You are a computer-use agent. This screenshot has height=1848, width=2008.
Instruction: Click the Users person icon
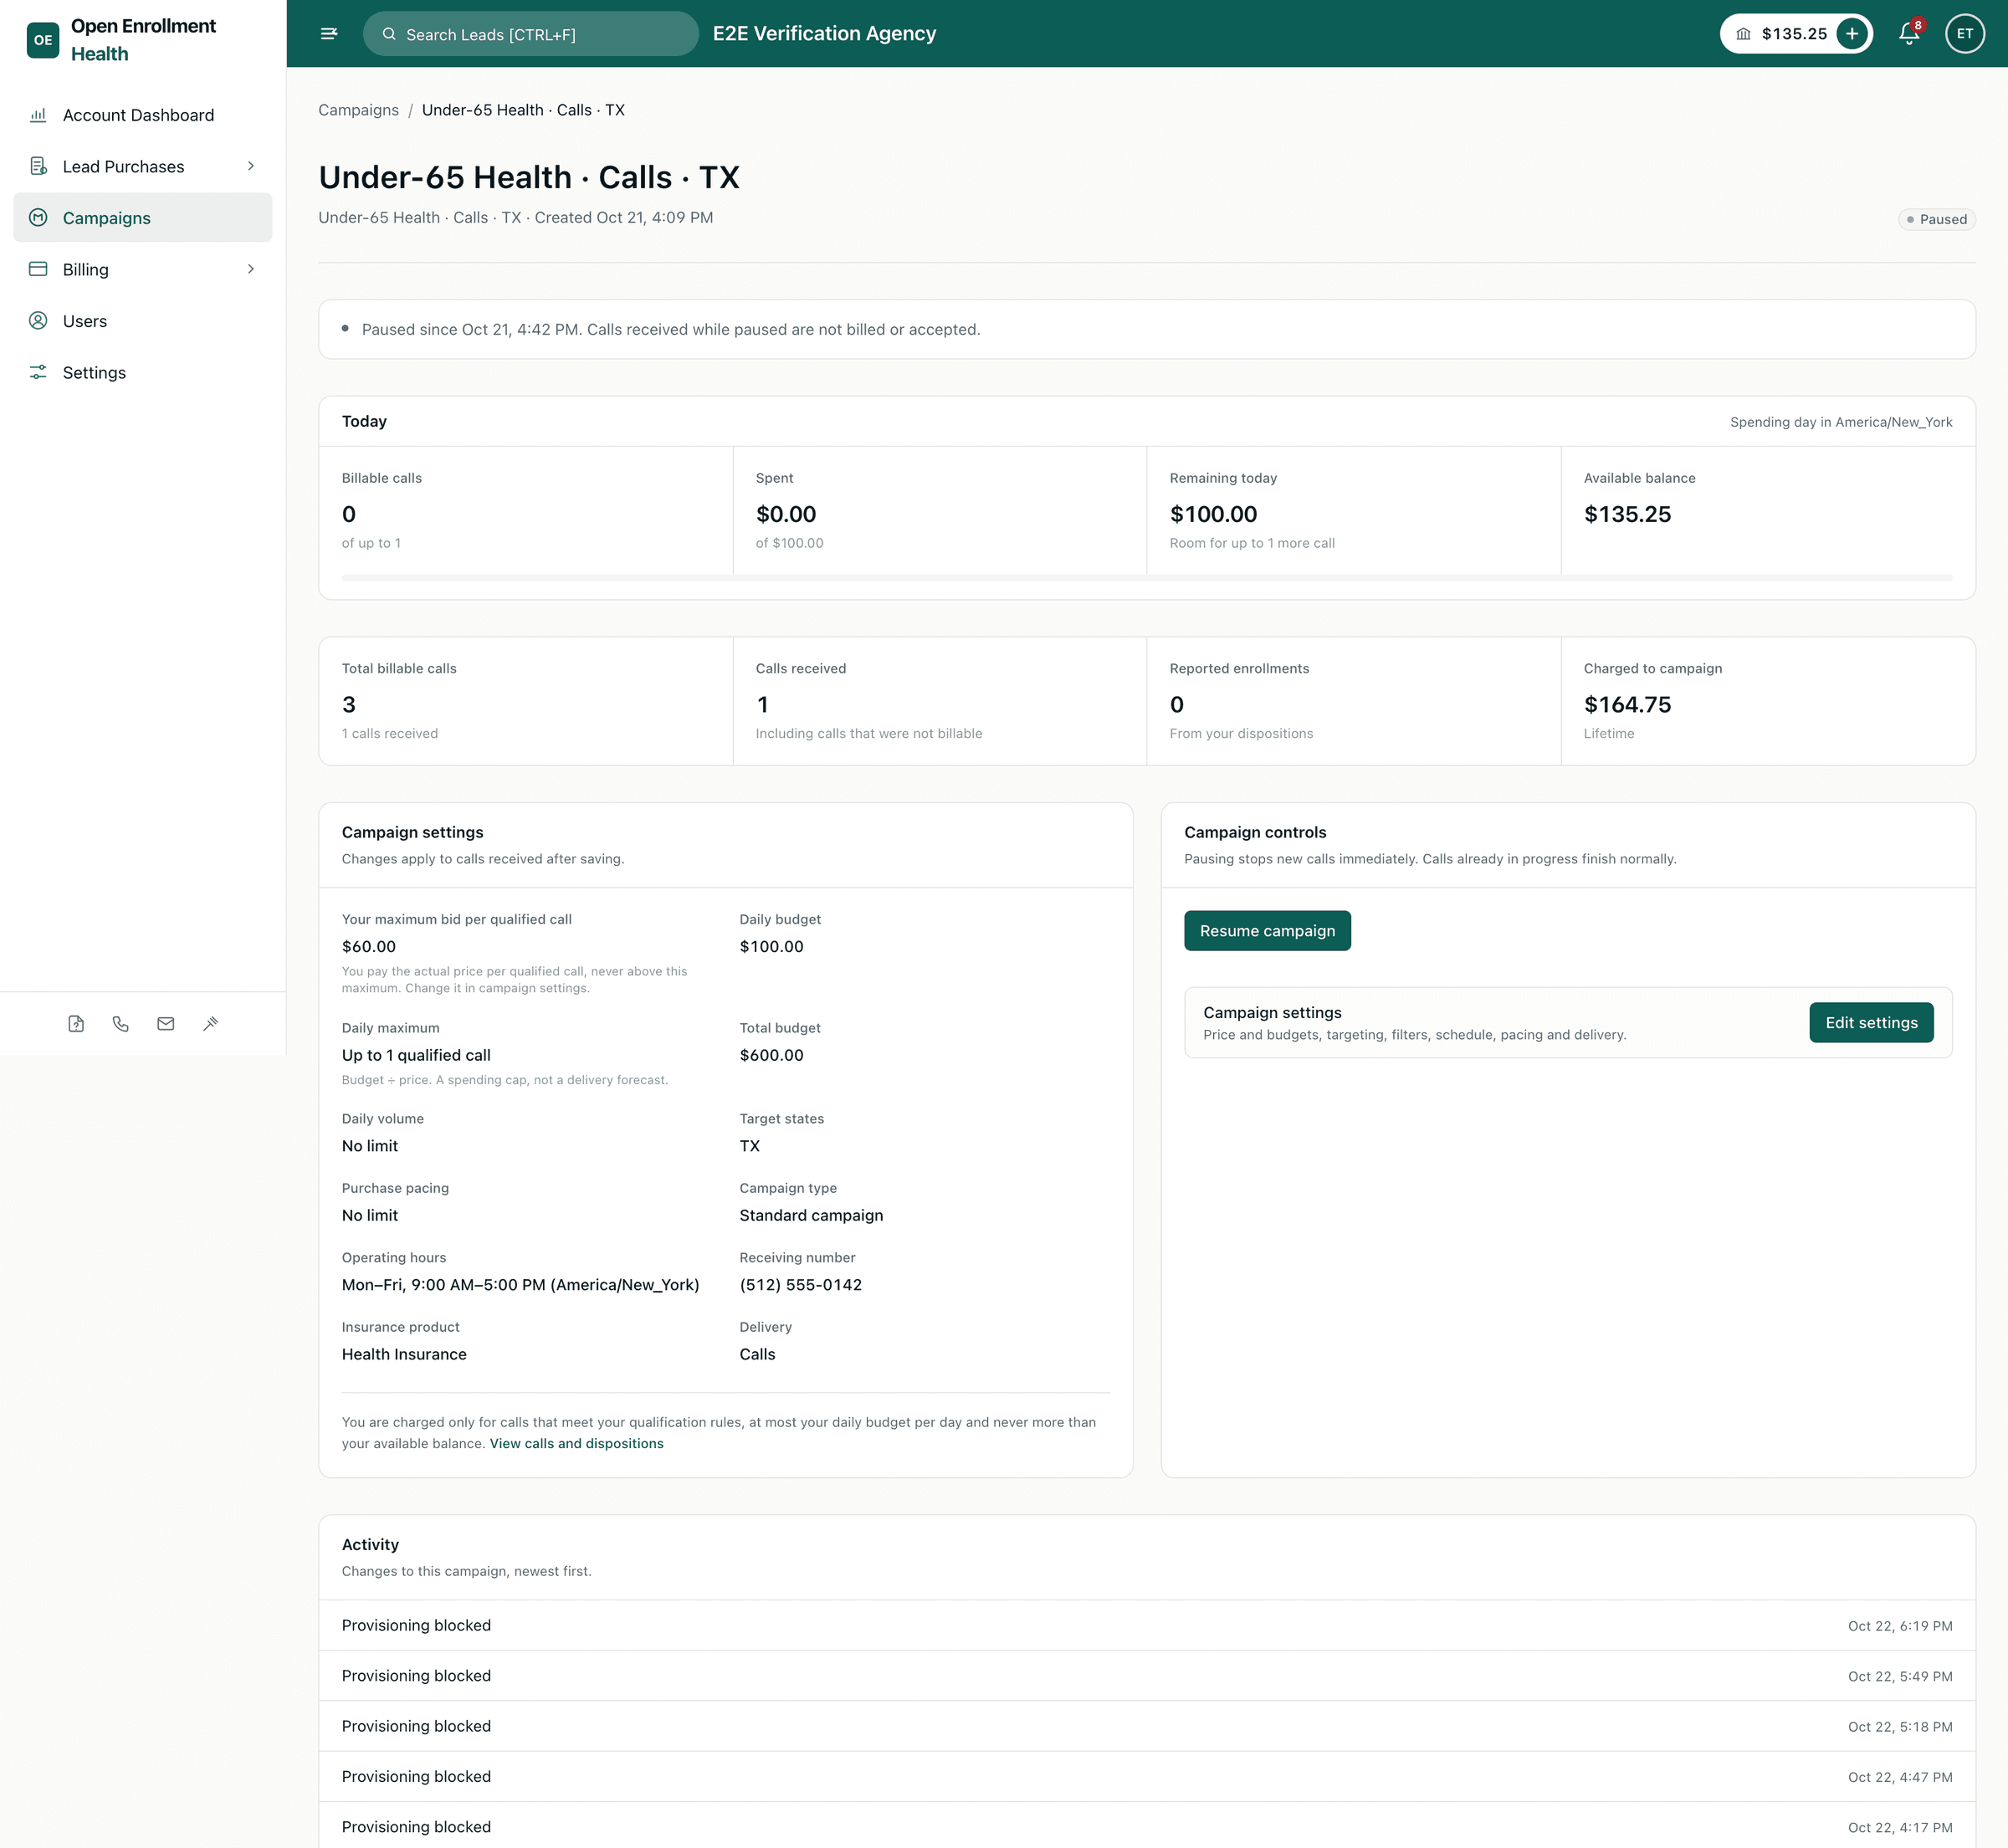[x=38, y=320]
